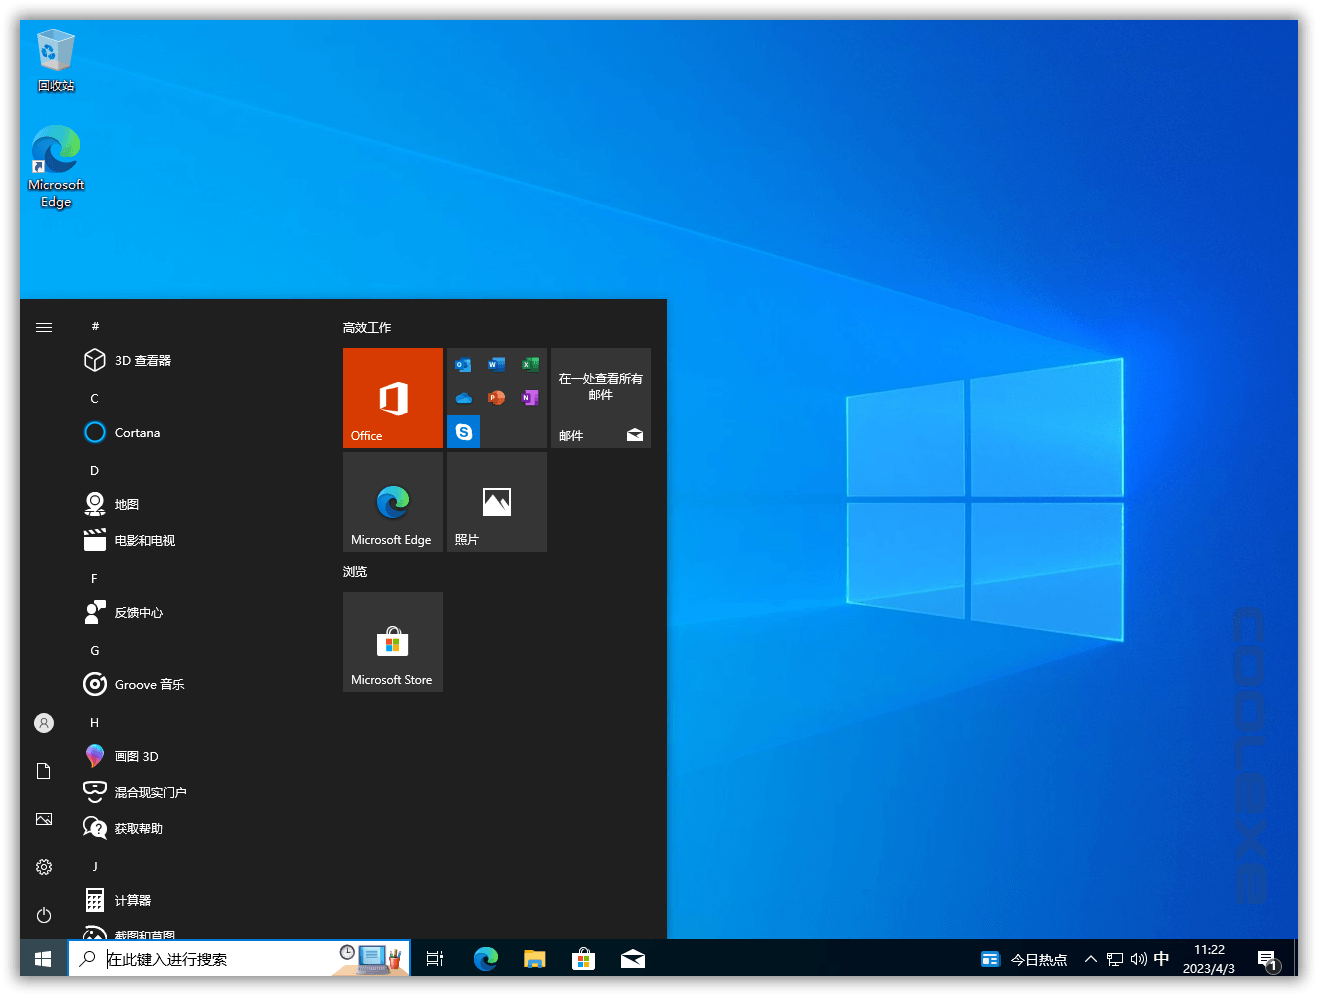Open the 反馈中心 (Feedback Hub) app
The height and width of the screenshot is (996, 1318).
pyautogui.click(x=137, y=612)
